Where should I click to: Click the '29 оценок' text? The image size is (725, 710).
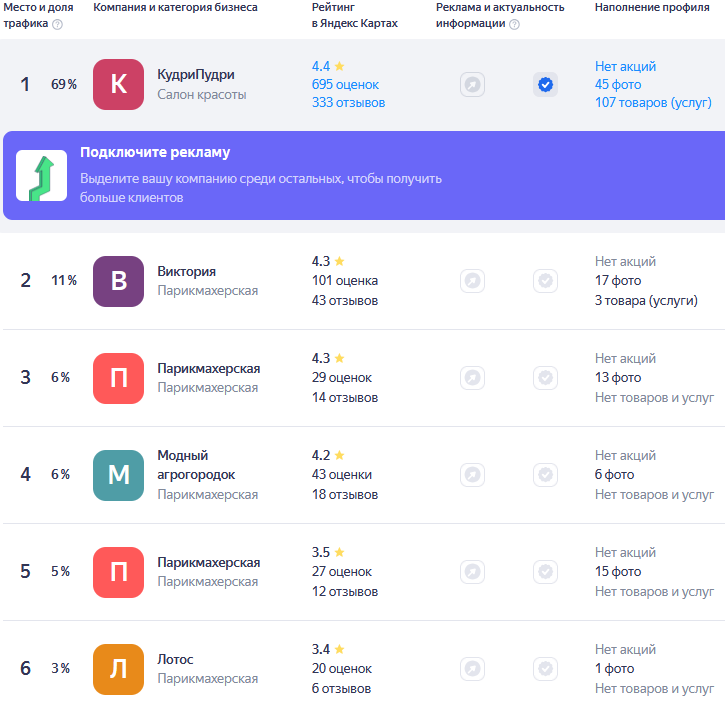(x=341, y=378)
